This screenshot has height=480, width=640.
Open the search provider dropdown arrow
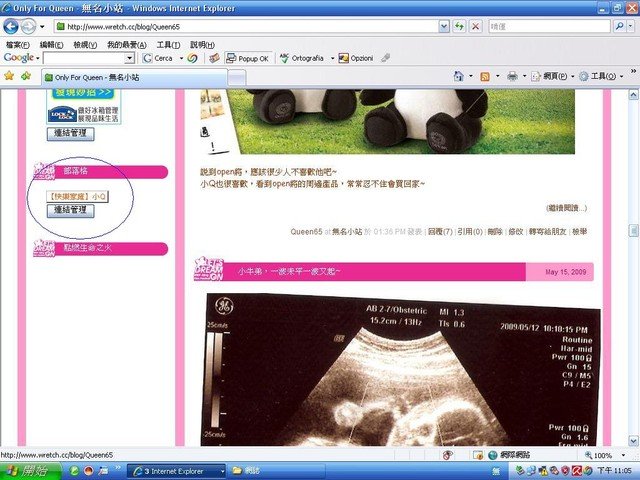click(631, 27)
